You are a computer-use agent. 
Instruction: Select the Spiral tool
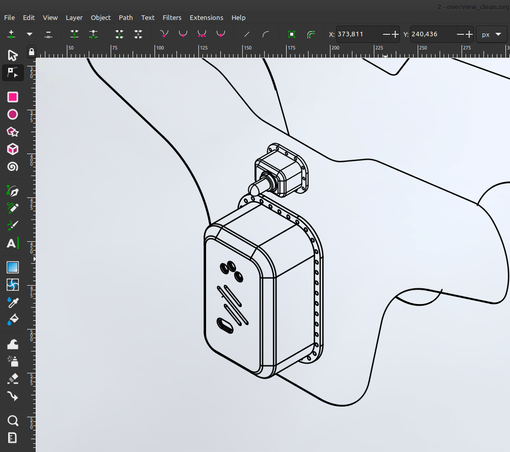pos(13,167)
